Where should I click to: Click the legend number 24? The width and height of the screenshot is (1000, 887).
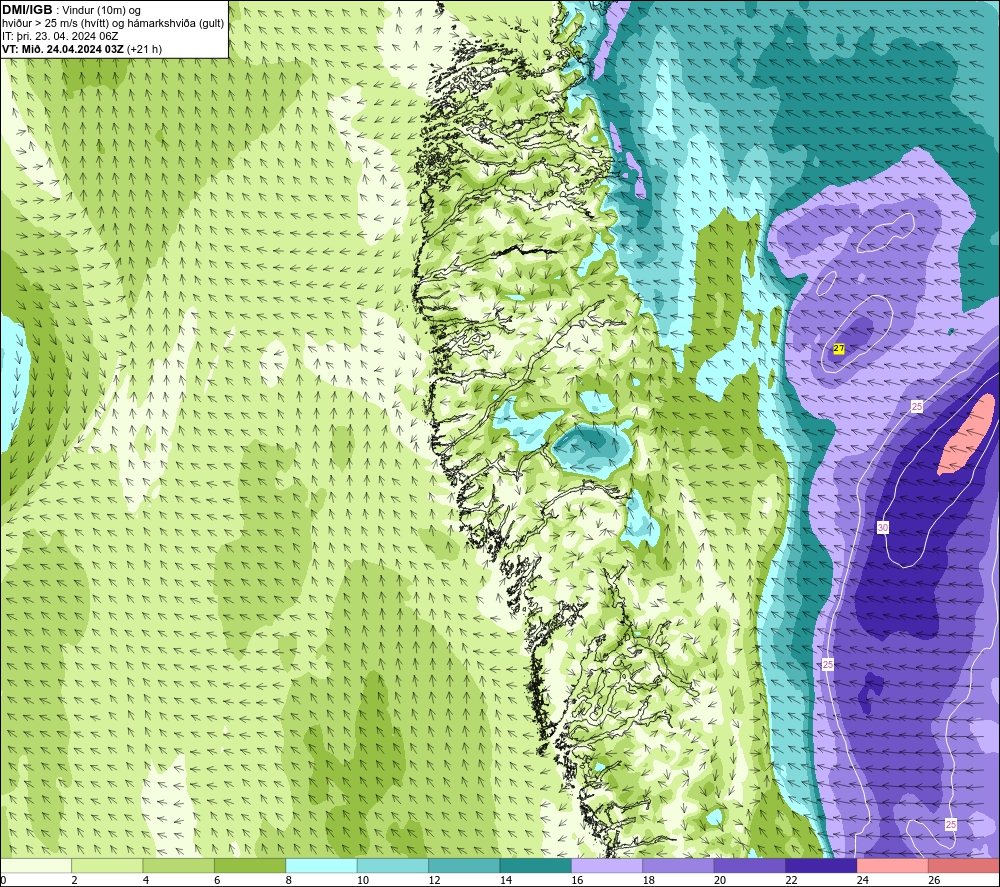point(863,880)
